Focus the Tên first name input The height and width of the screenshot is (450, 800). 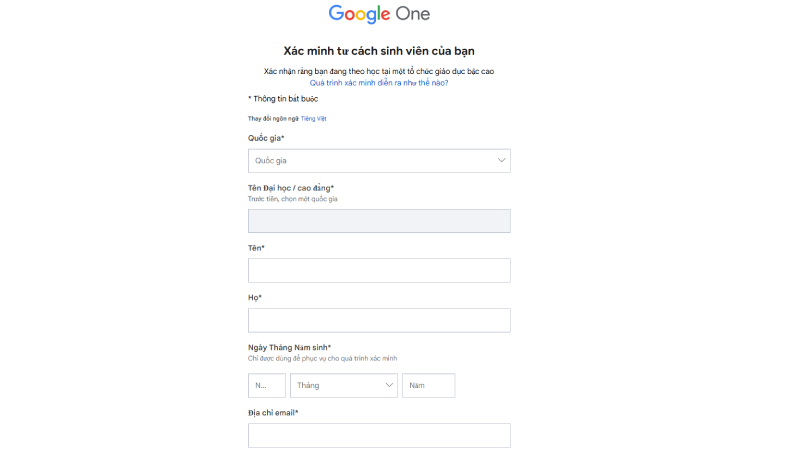tap(379, 270)
